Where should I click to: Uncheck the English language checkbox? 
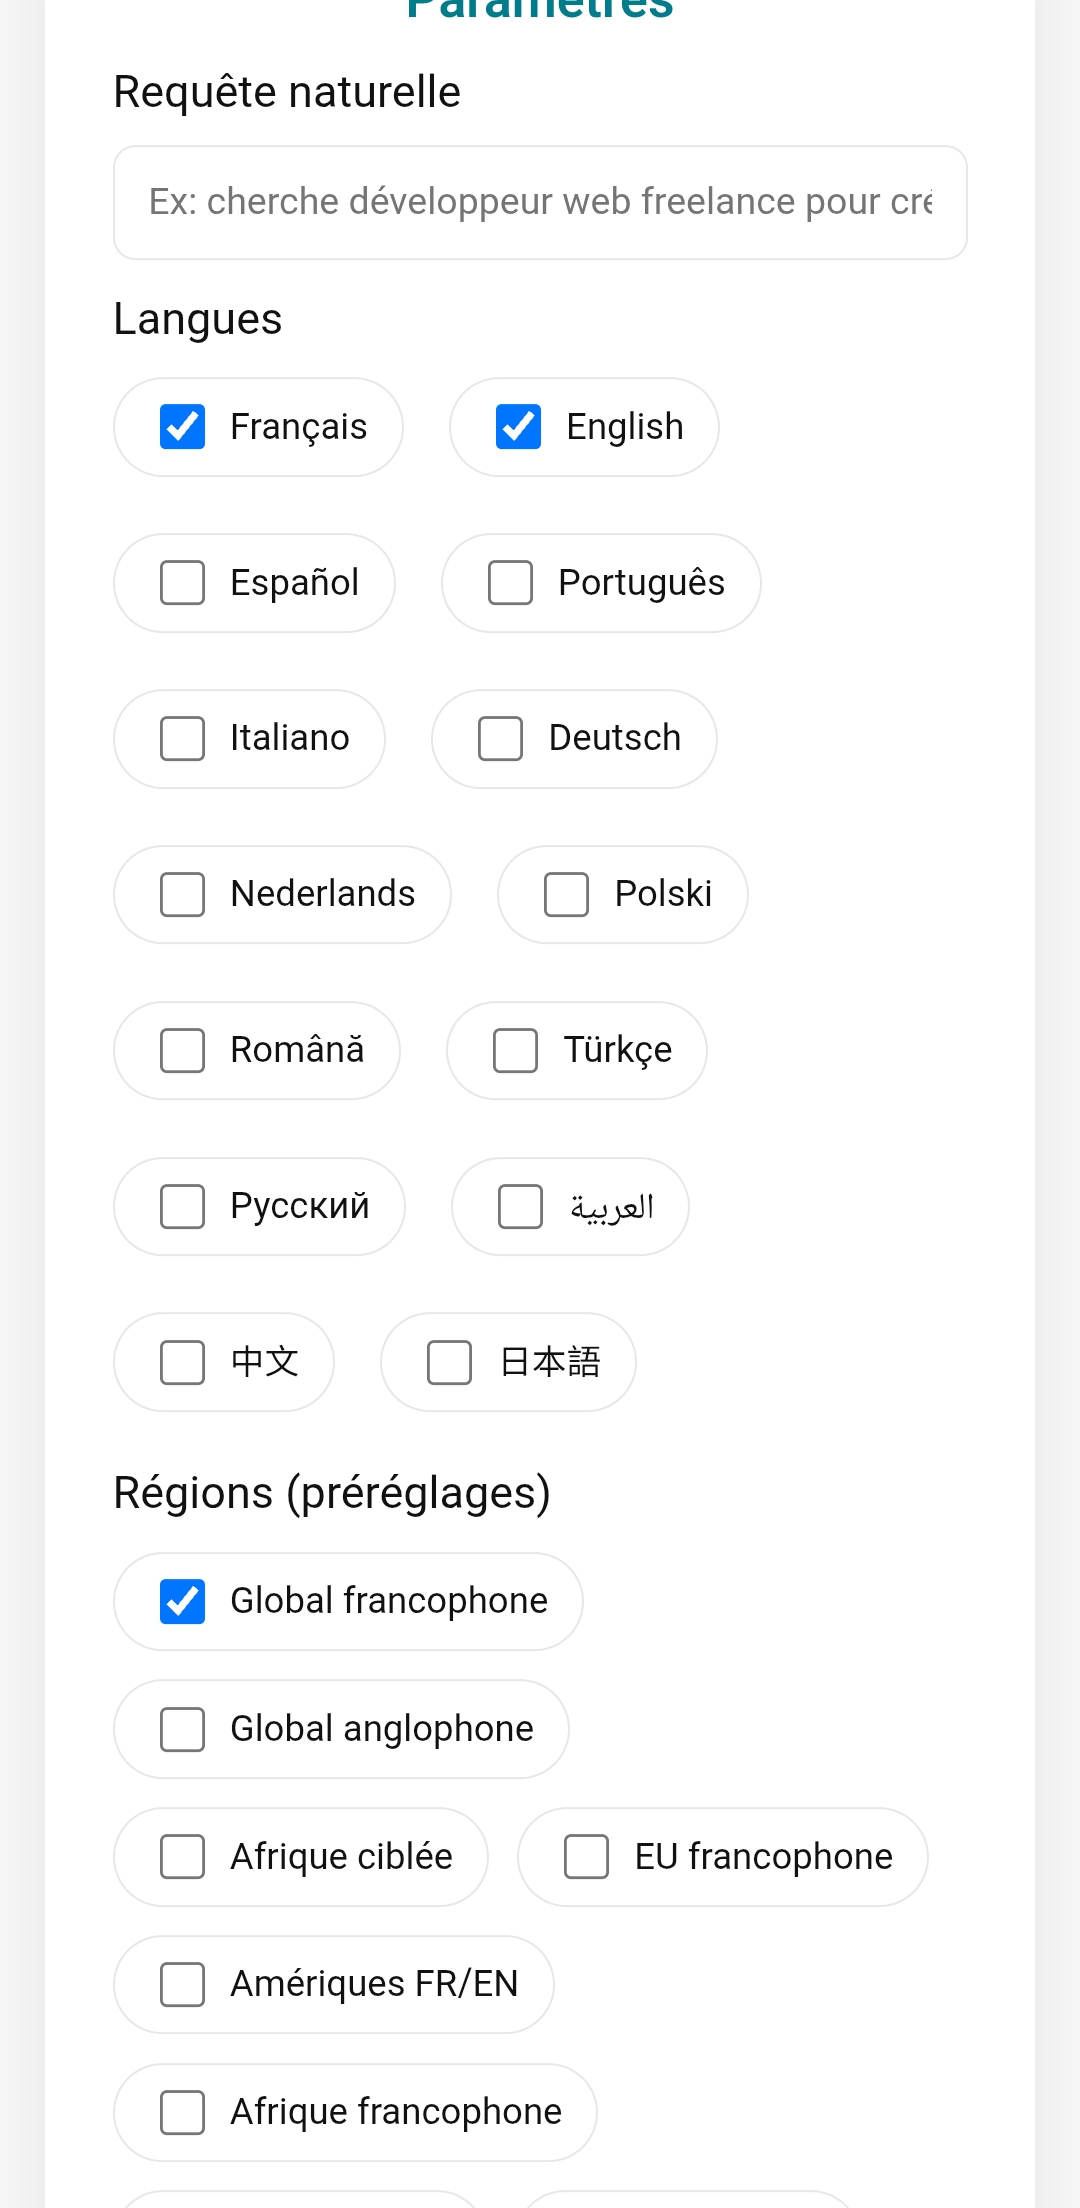tap(519, 427)
